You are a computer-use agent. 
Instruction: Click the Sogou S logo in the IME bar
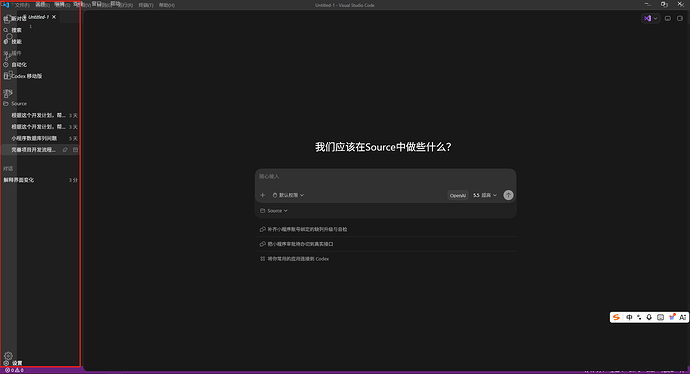click(x=616, y=317)
